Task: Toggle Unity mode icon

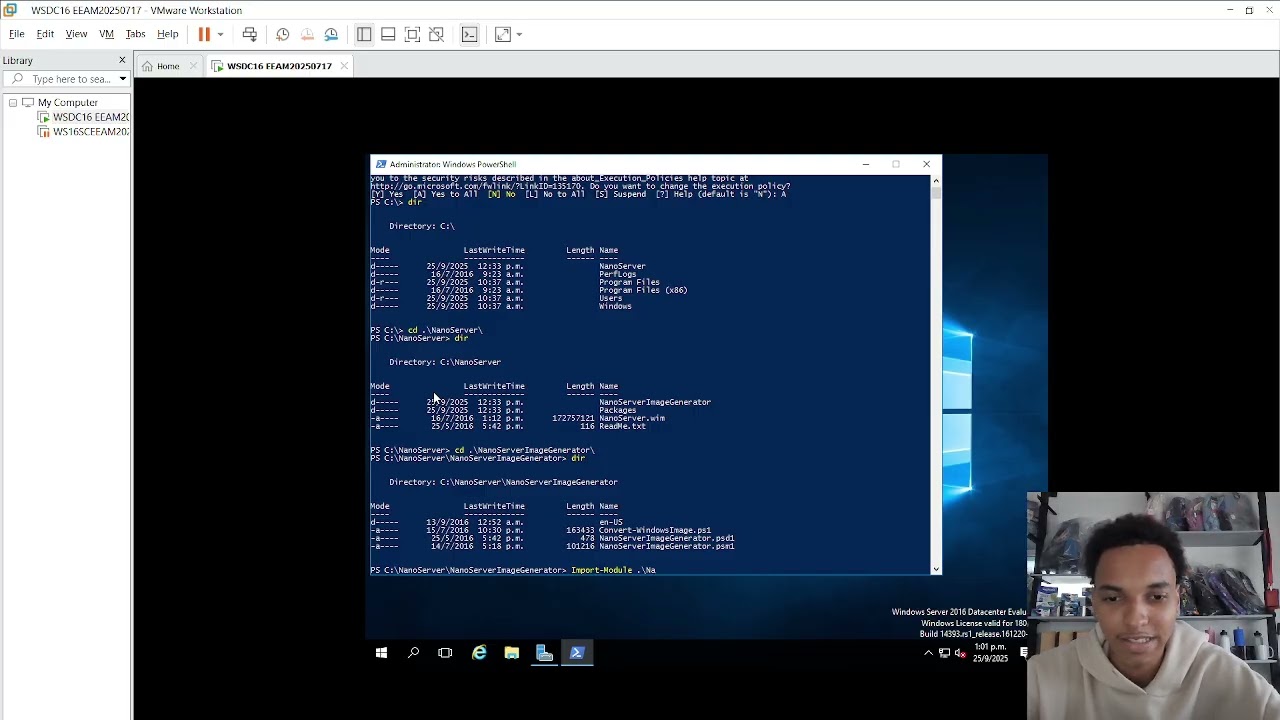Action: tap(436, 35)
